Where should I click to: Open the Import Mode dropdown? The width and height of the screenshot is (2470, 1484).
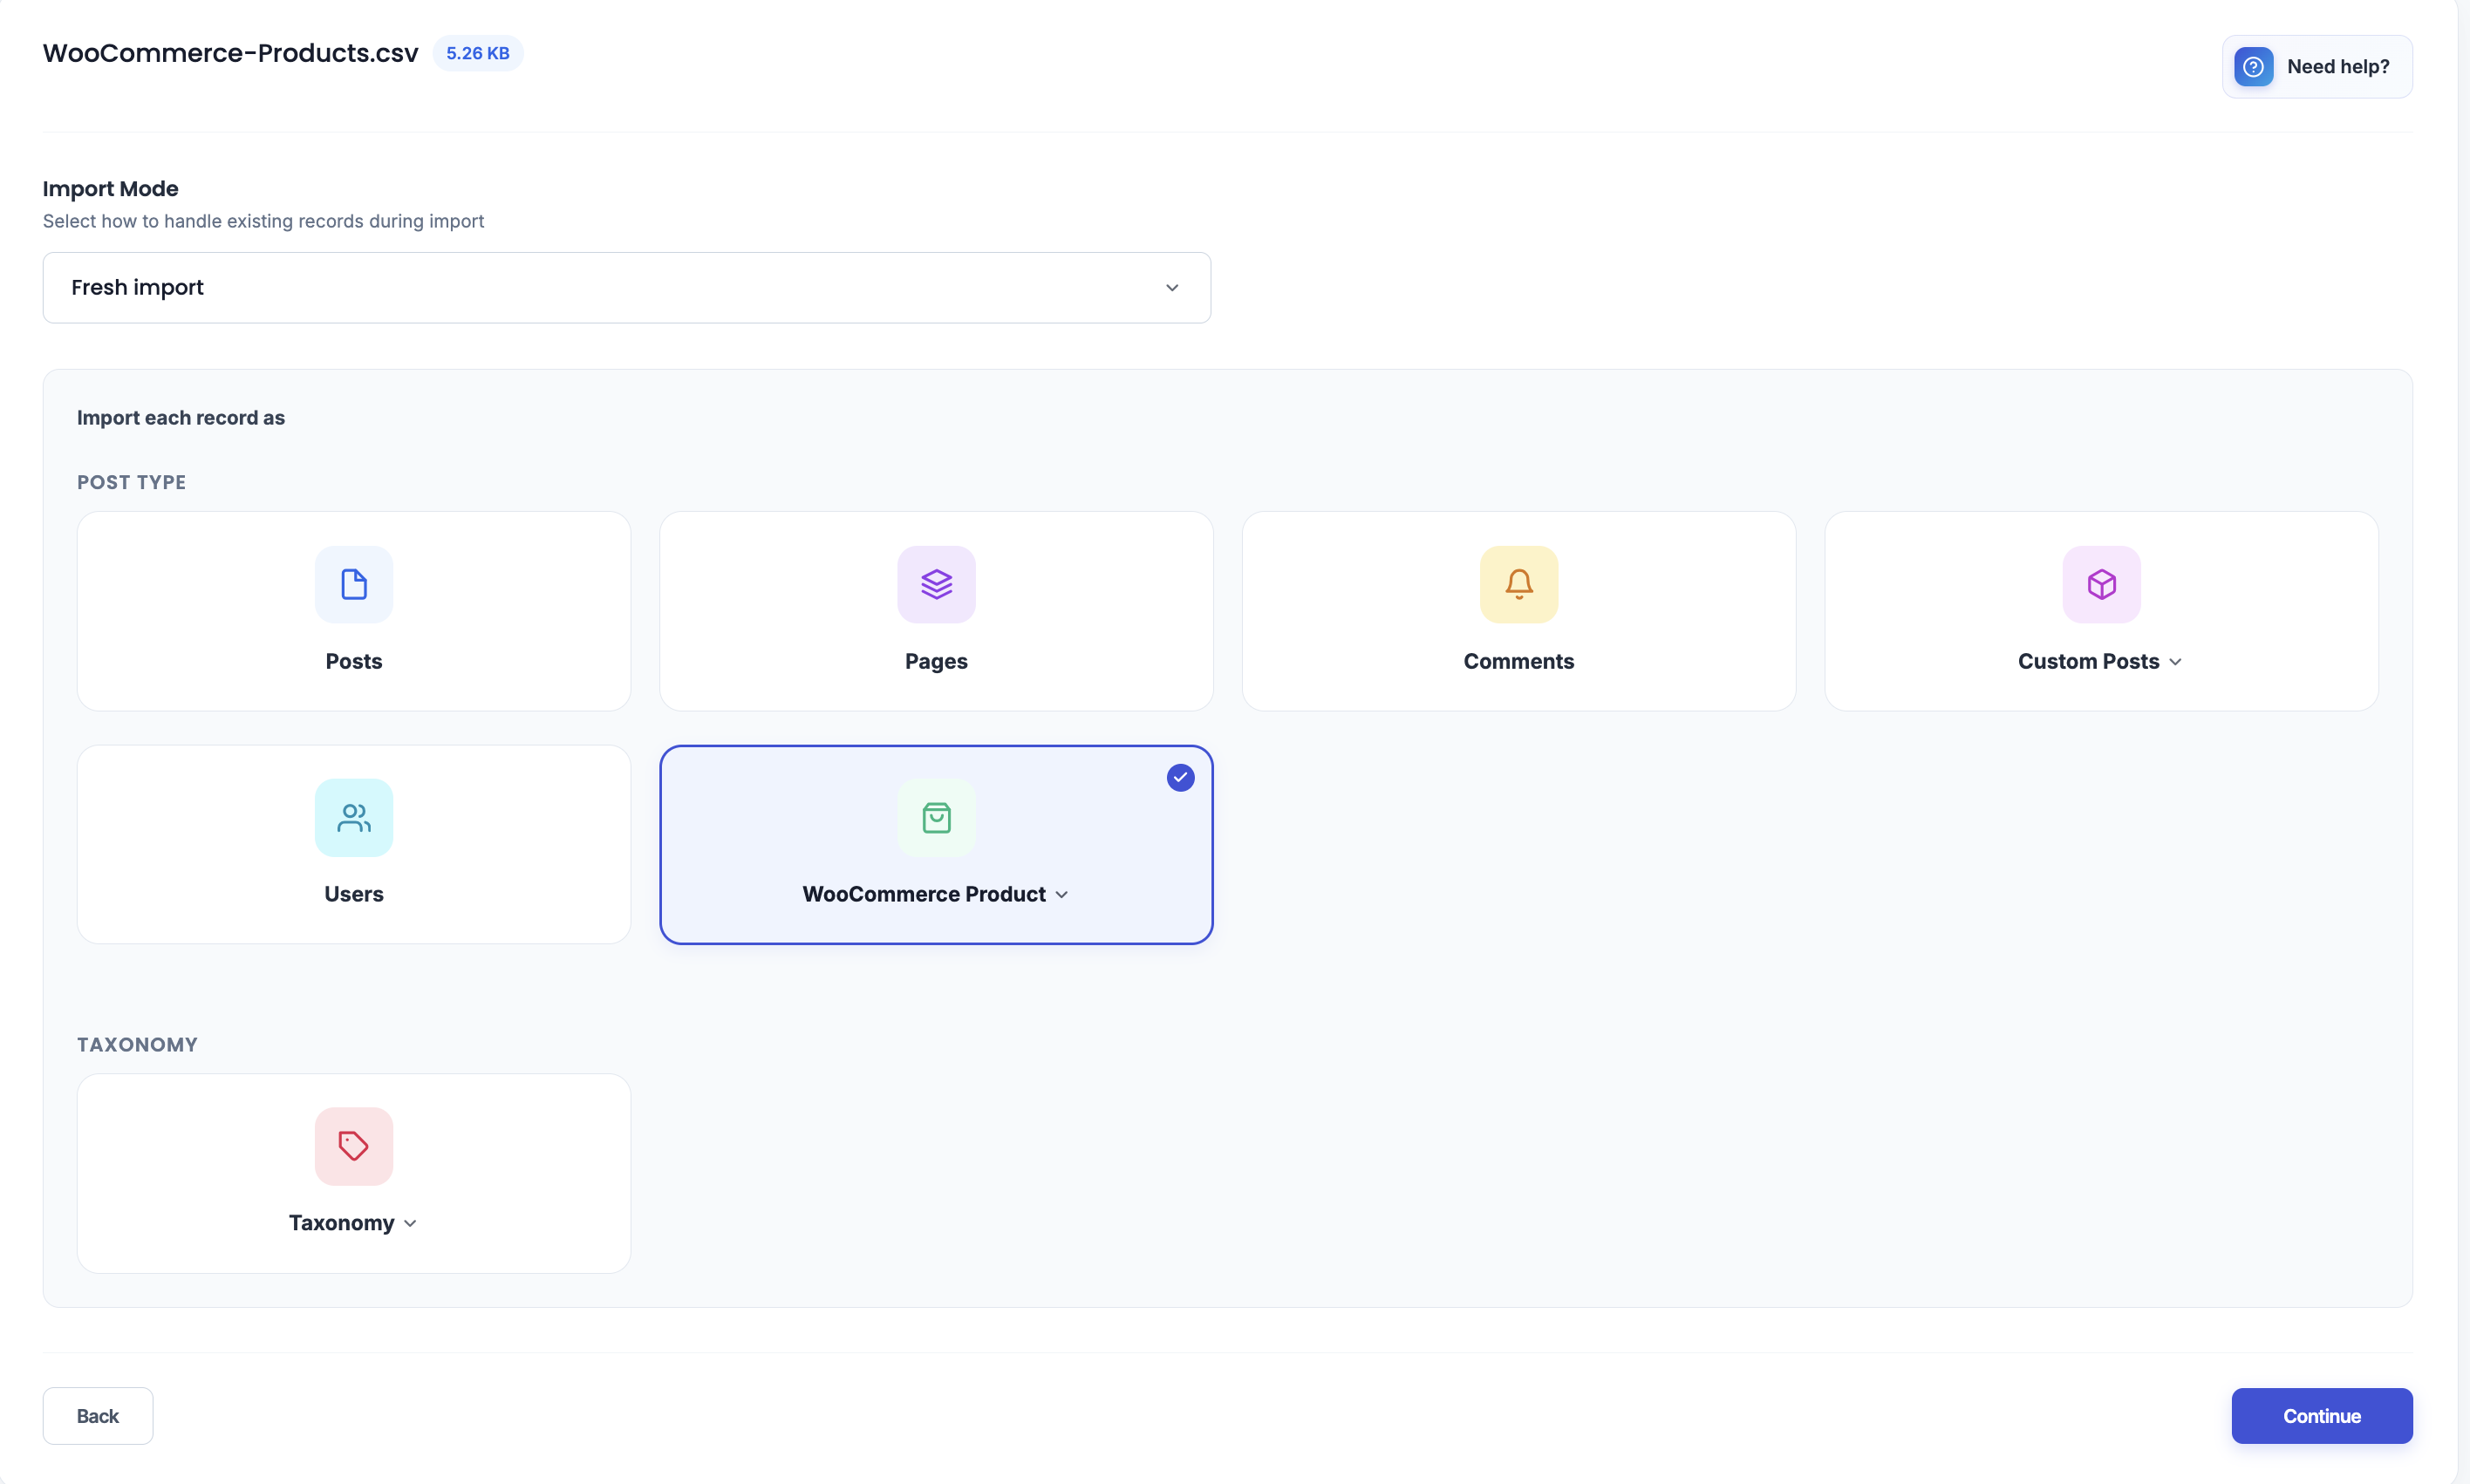[x=627, y=288]
